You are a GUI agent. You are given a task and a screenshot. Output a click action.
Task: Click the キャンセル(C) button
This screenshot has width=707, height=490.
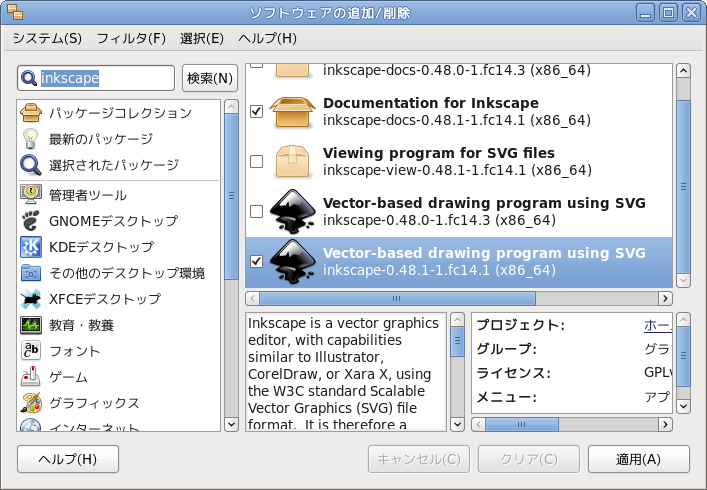tap(419, 459)
